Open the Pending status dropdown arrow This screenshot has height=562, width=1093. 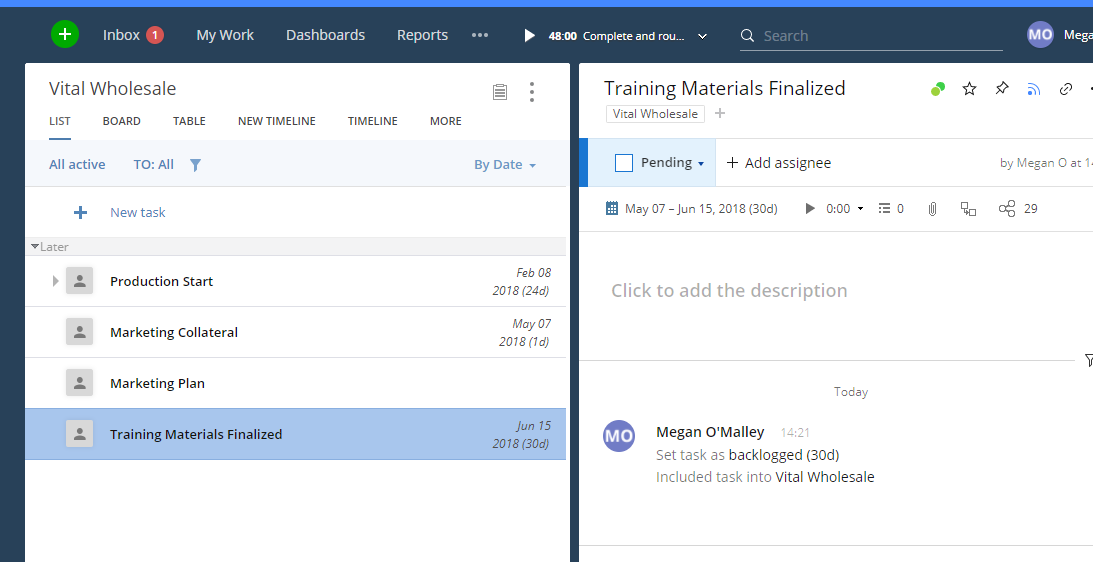(x=701, y=164)
